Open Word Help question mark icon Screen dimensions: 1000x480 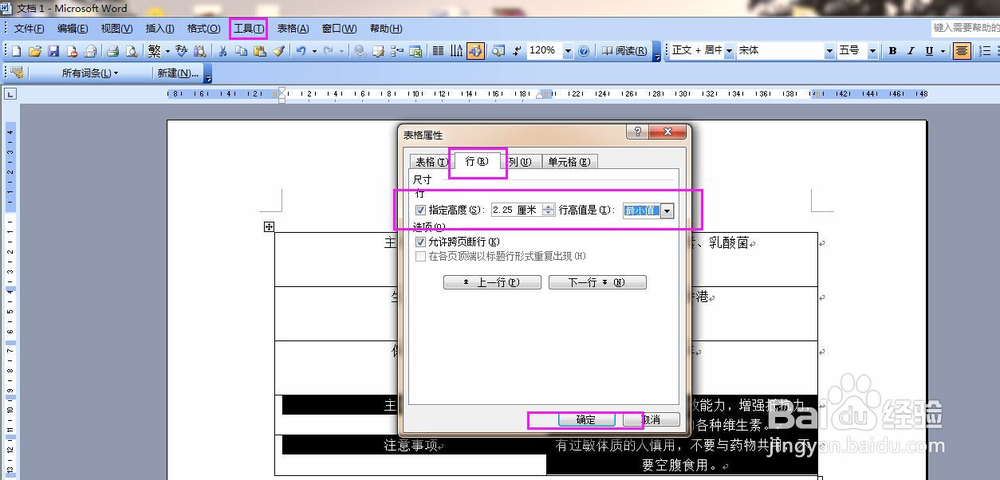(584, 51)
